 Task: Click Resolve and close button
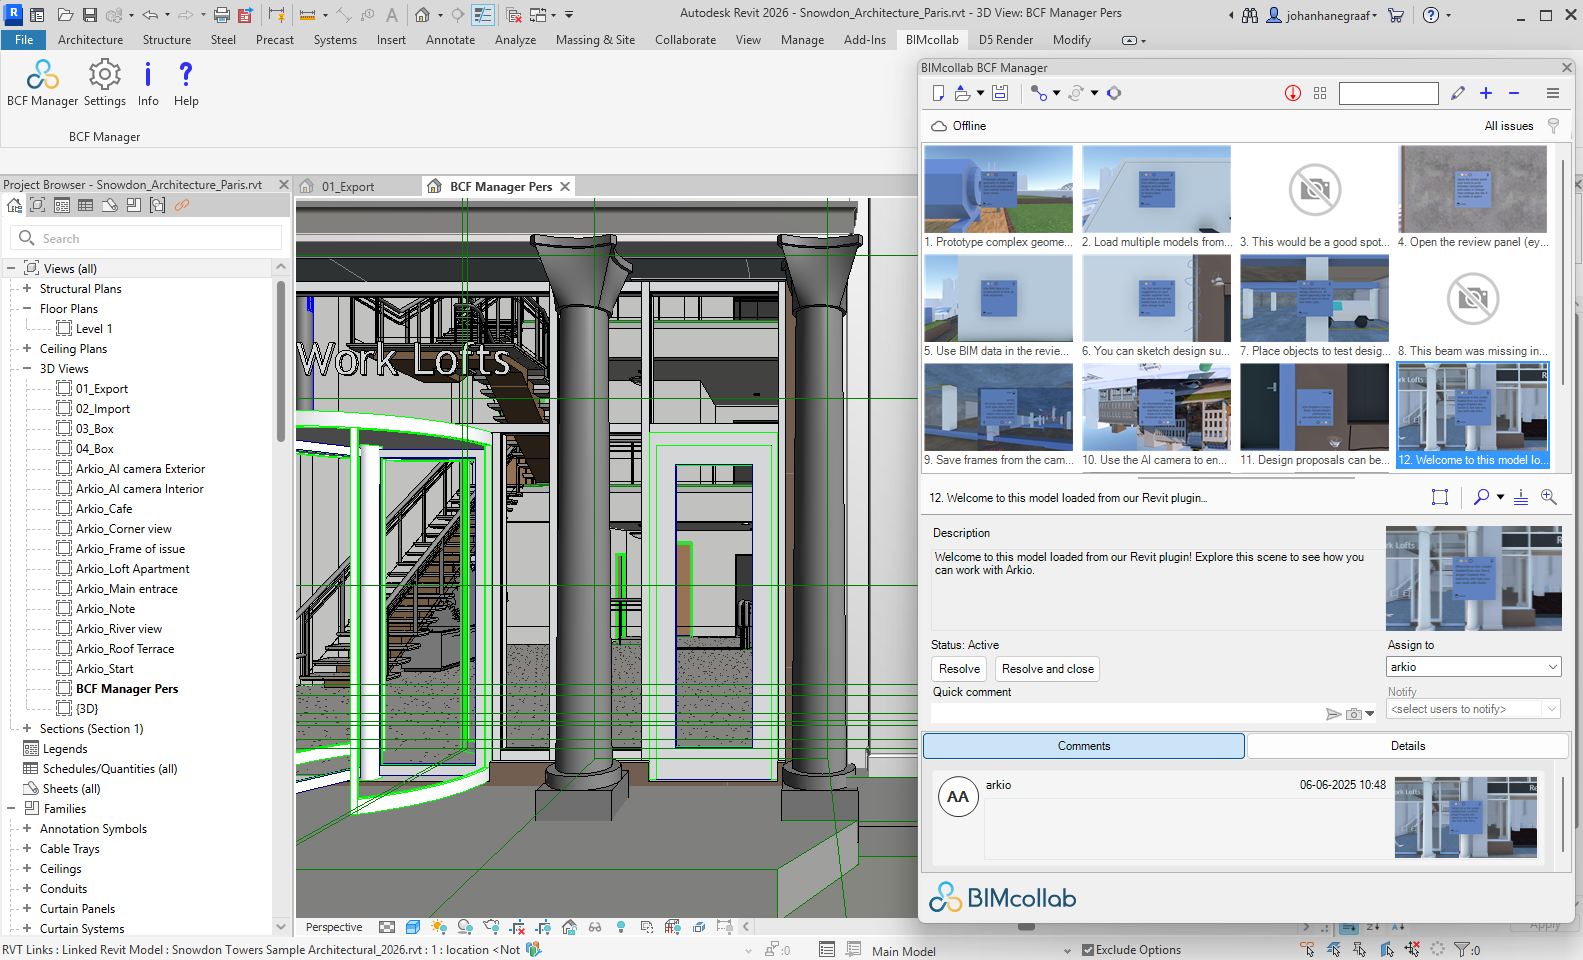[x=1047, y=669]
